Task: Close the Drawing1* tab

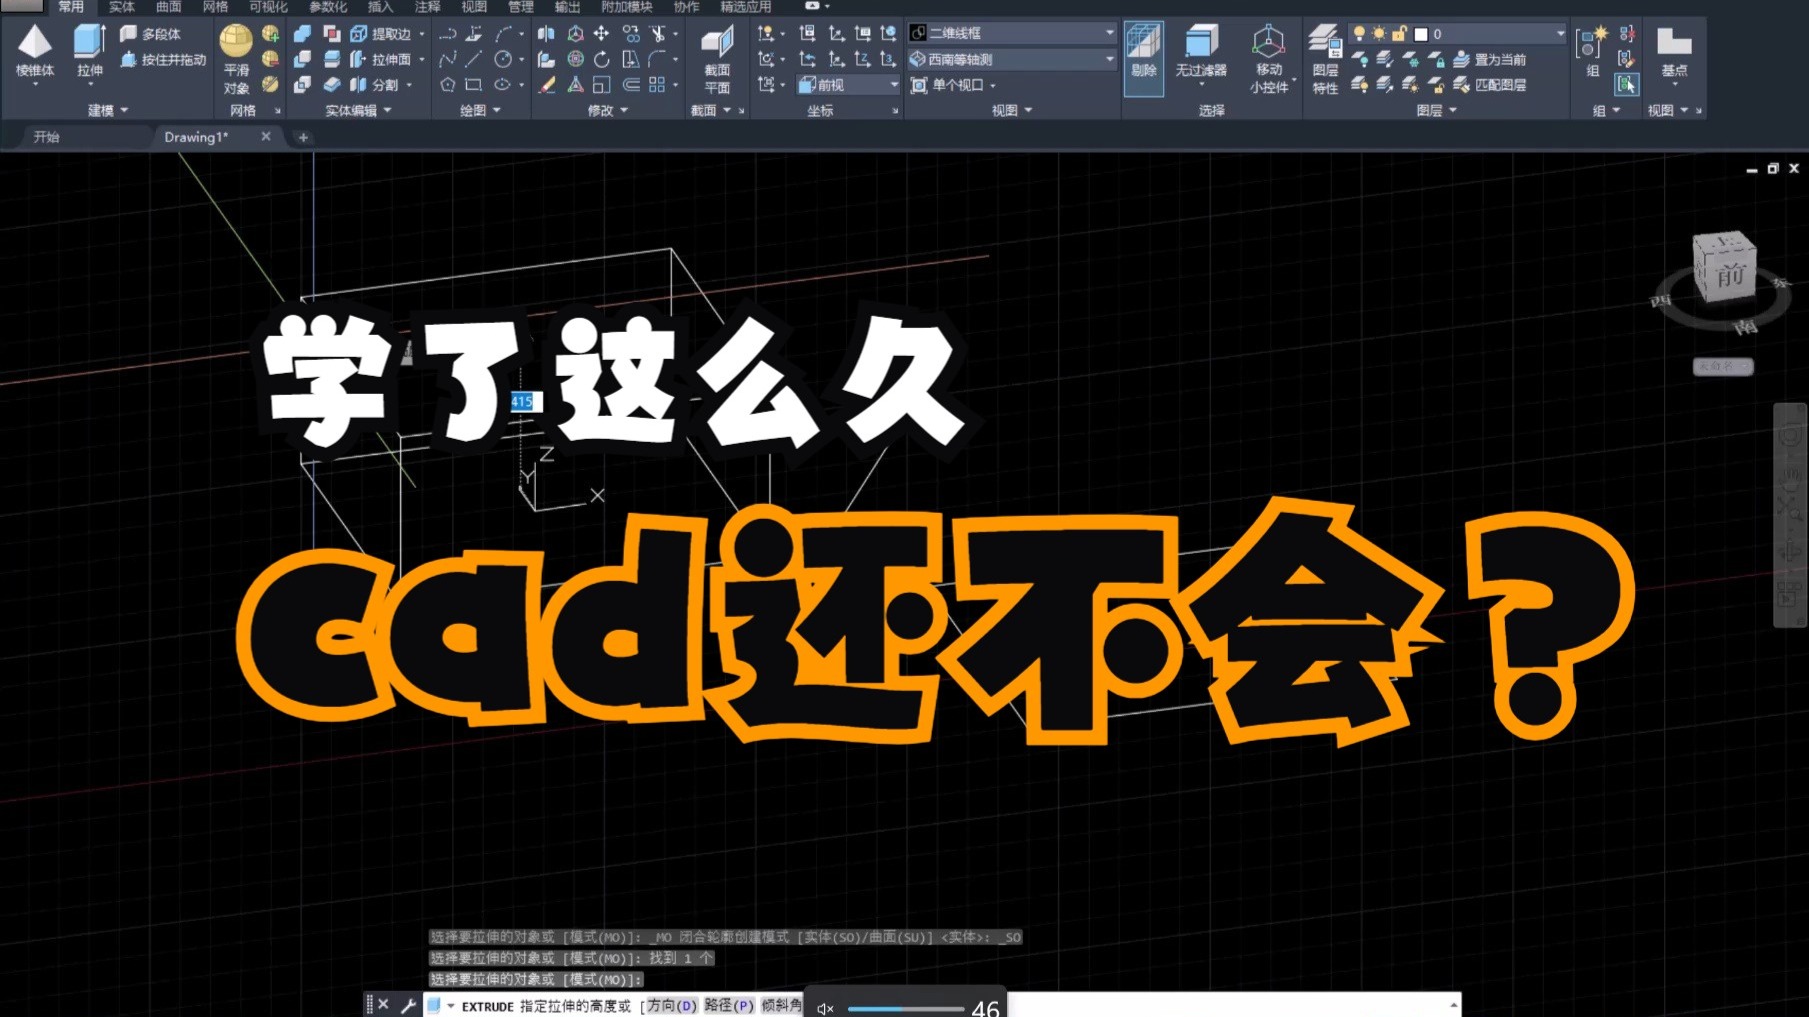Action: point(266,136)
